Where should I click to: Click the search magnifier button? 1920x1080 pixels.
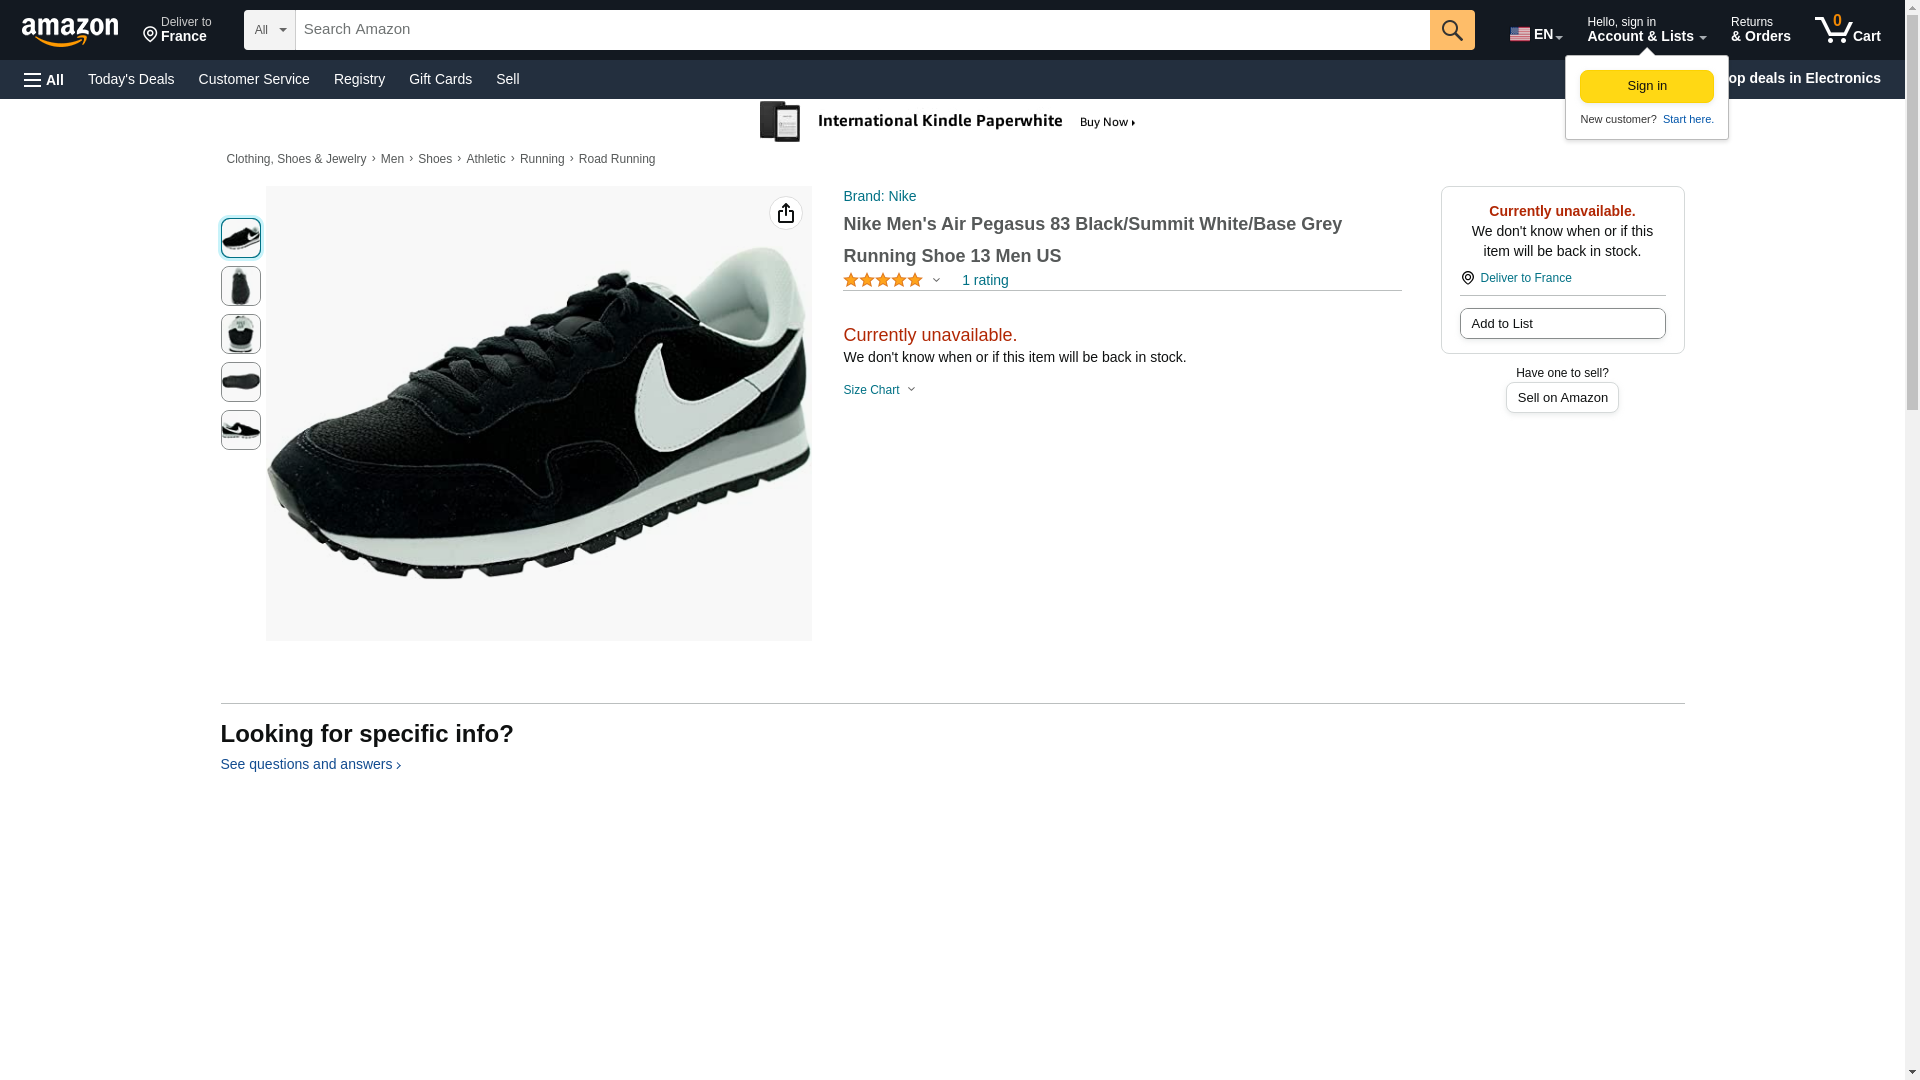coord(1451,30)
